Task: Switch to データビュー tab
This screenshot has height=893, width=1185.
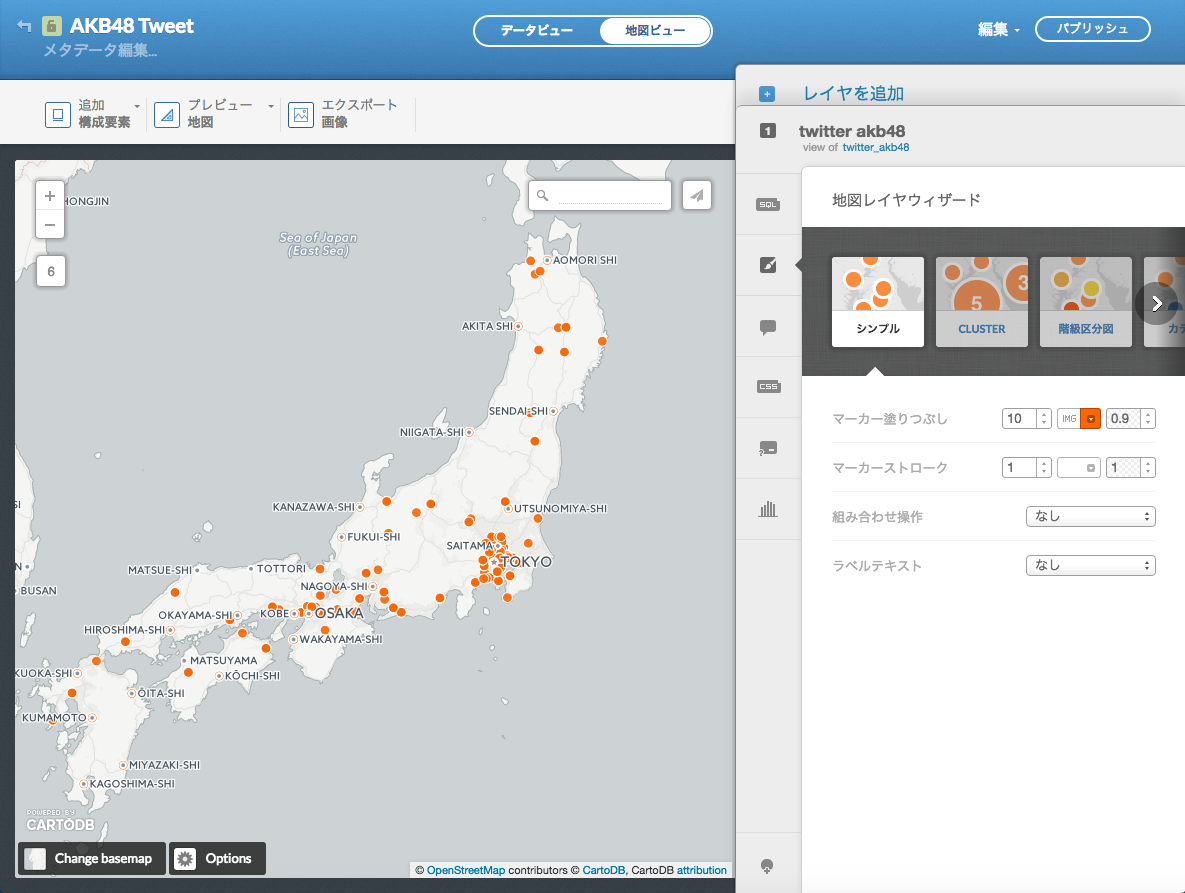Action: [537, 31]
